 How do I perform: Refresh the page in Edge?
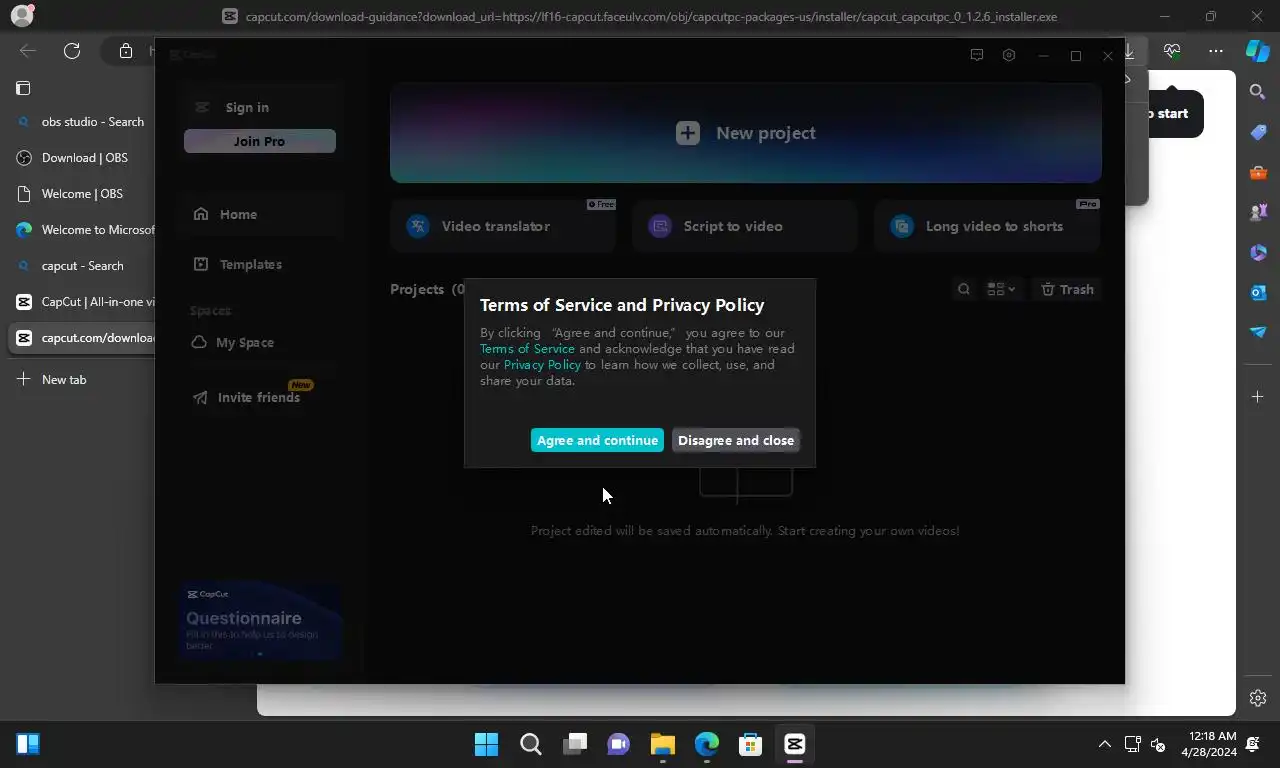tap(72, 51)
